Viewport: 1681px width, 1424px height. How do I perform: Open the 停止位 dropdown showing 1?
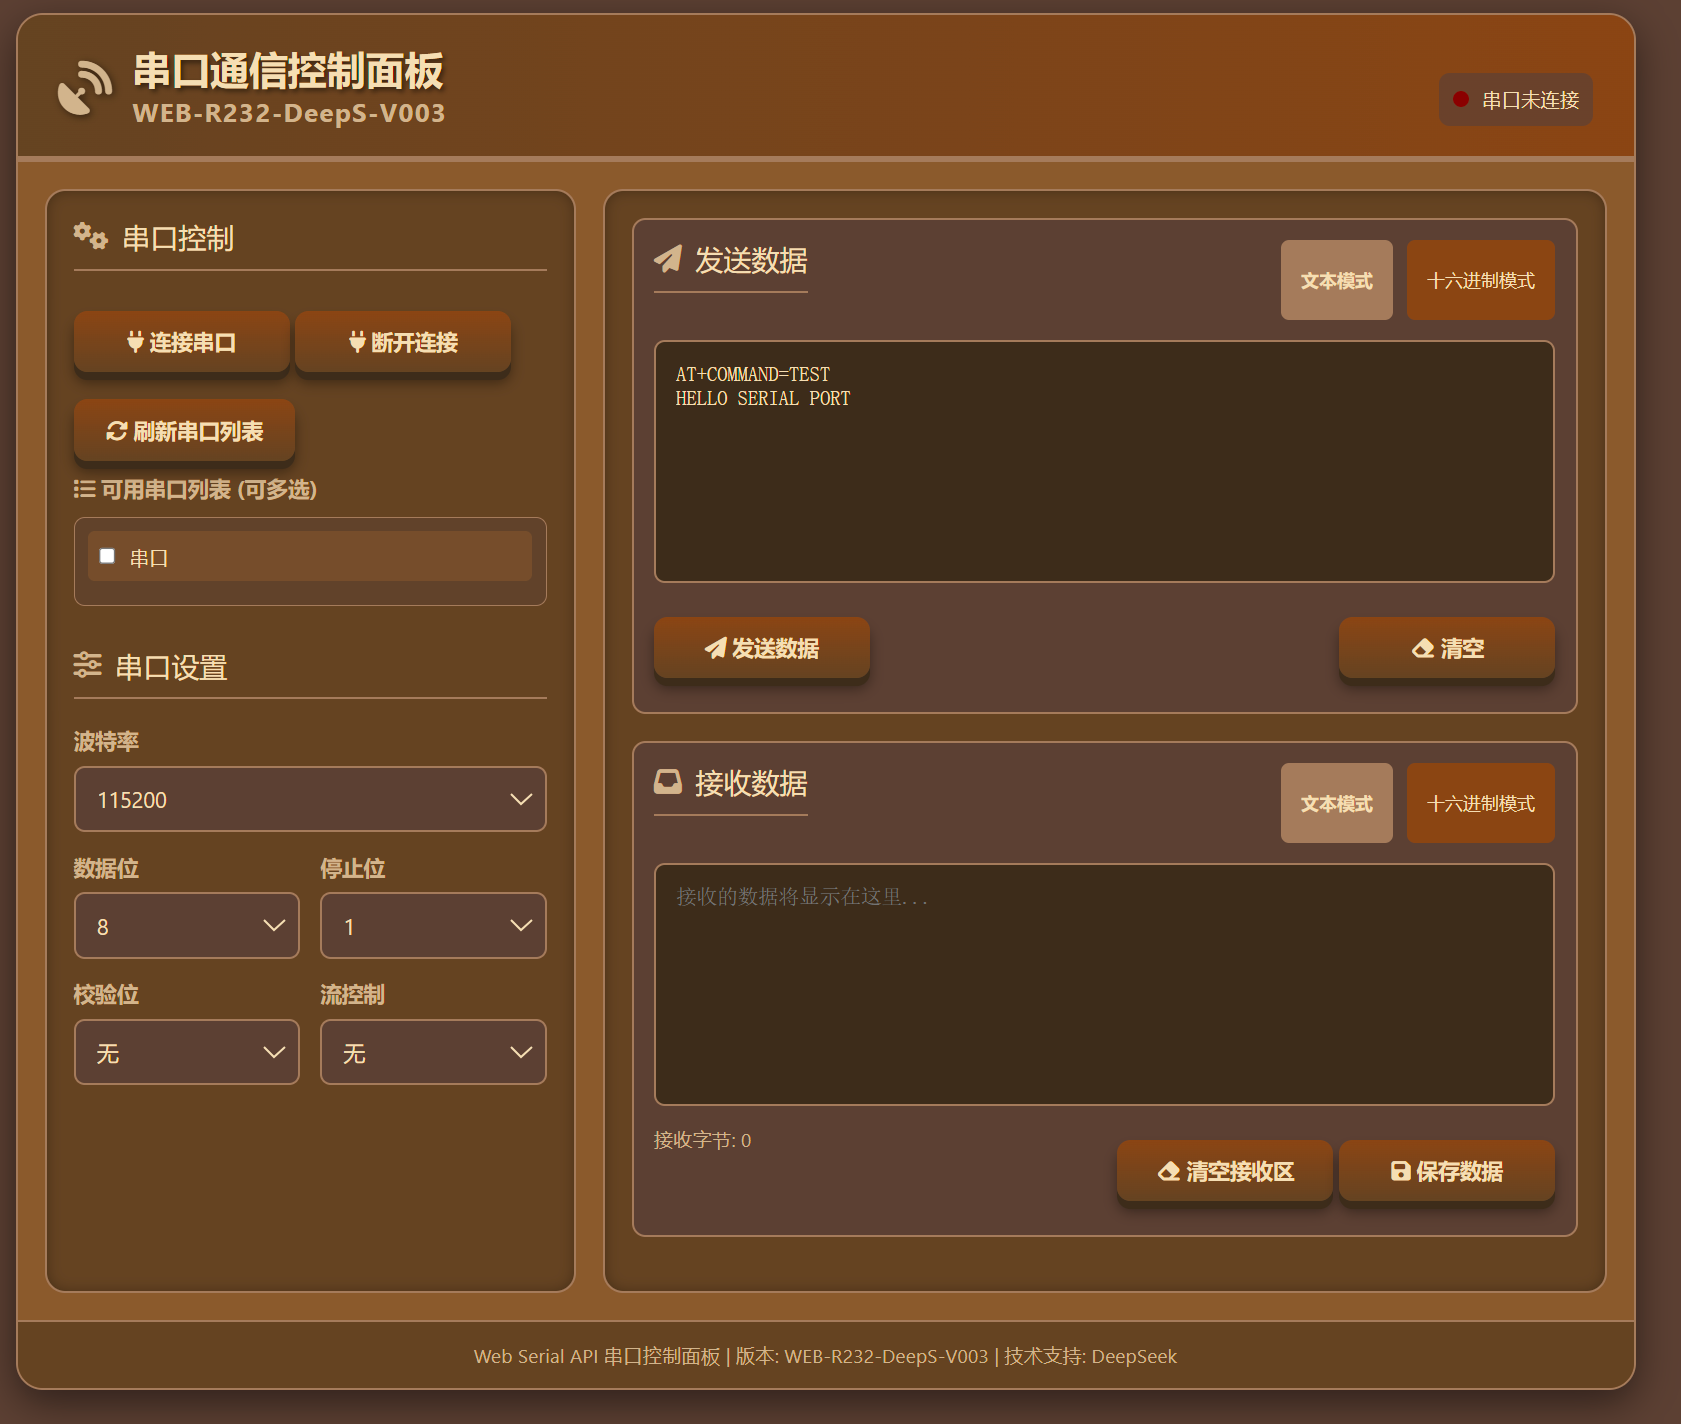(433, 926)
